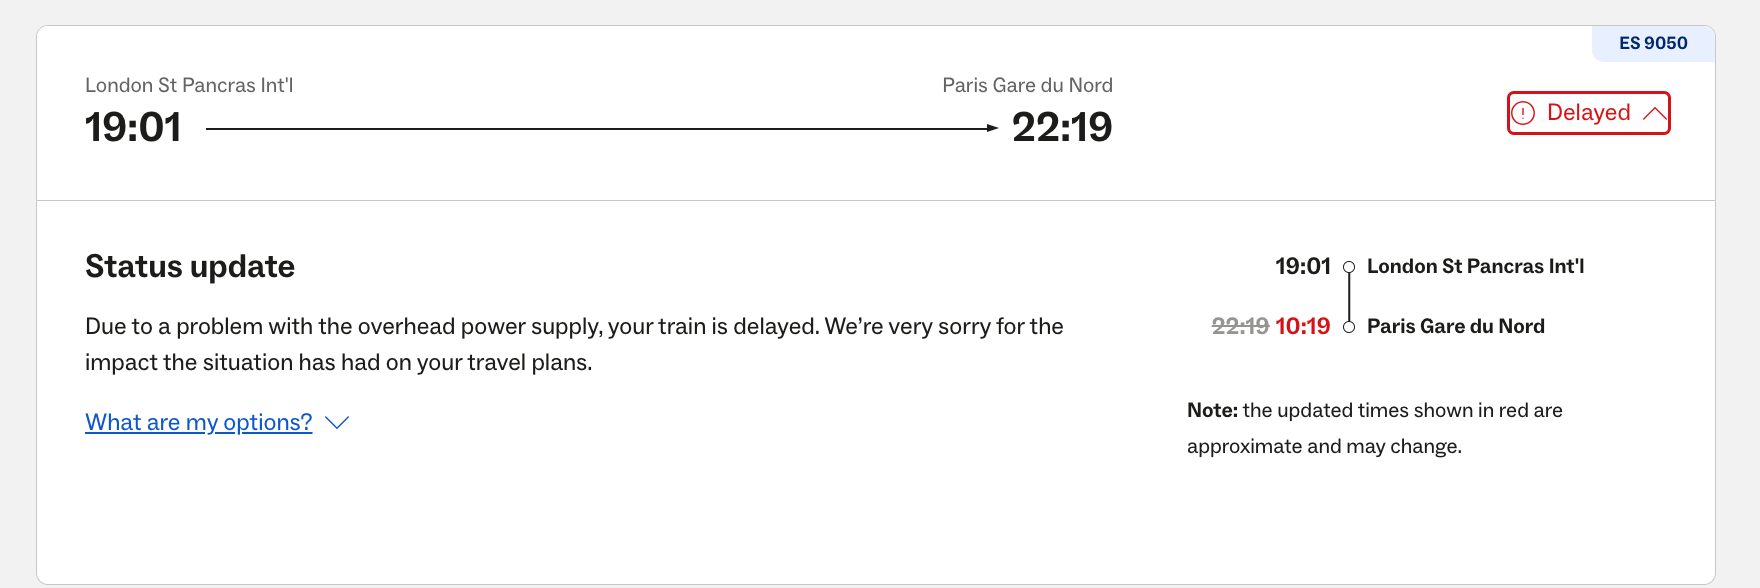The image size is (1760, 588).
Task: Click the struck-through 22:19 original arrival time
Action: [1240, 326]
